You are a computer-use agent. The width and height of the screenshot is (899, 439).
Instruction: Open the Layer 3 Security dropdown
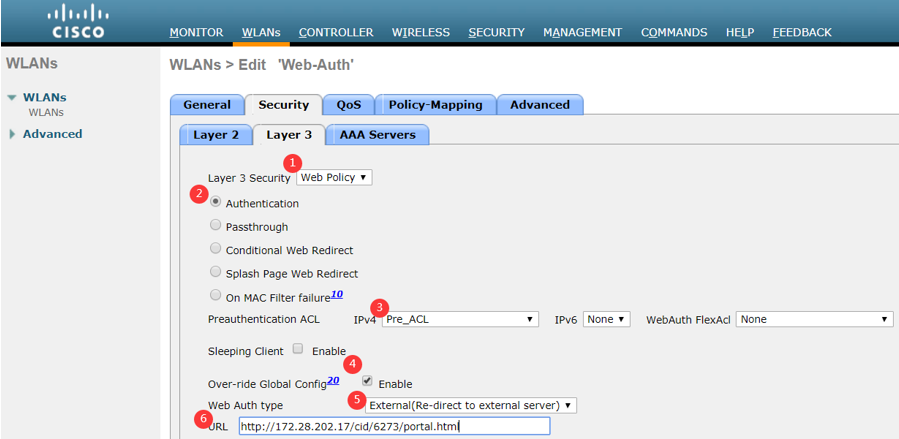pyautogui.click(x=334, y=178)
